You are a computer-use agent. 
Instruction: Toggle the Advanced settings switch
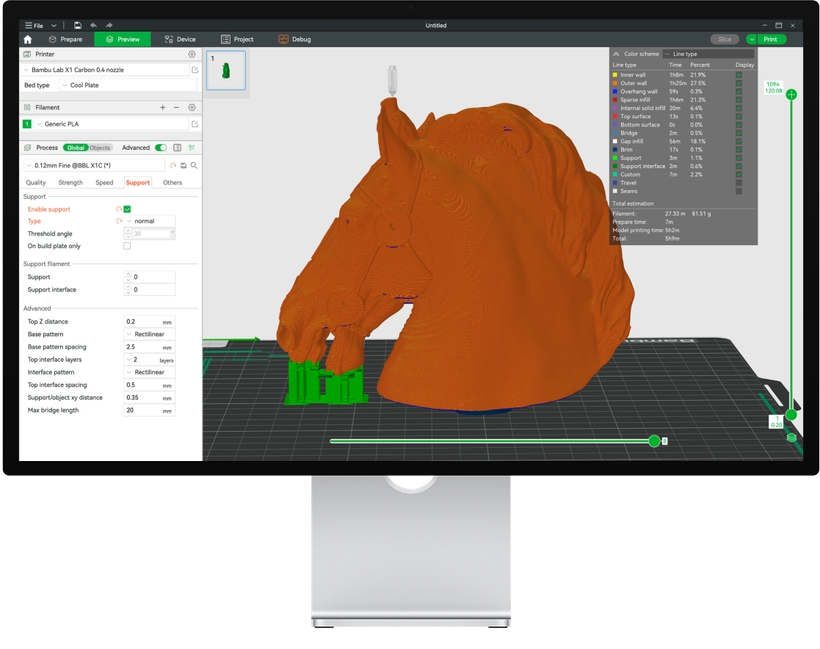(x=161, y=147)
